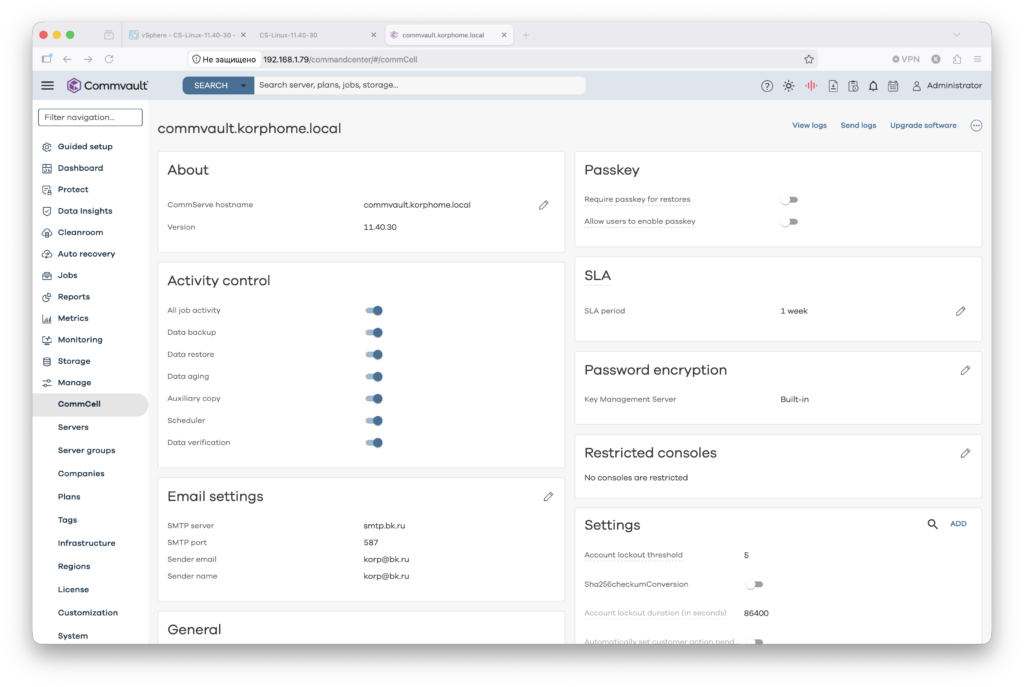Go to Dashboard in sidebar

click(80, 168)
